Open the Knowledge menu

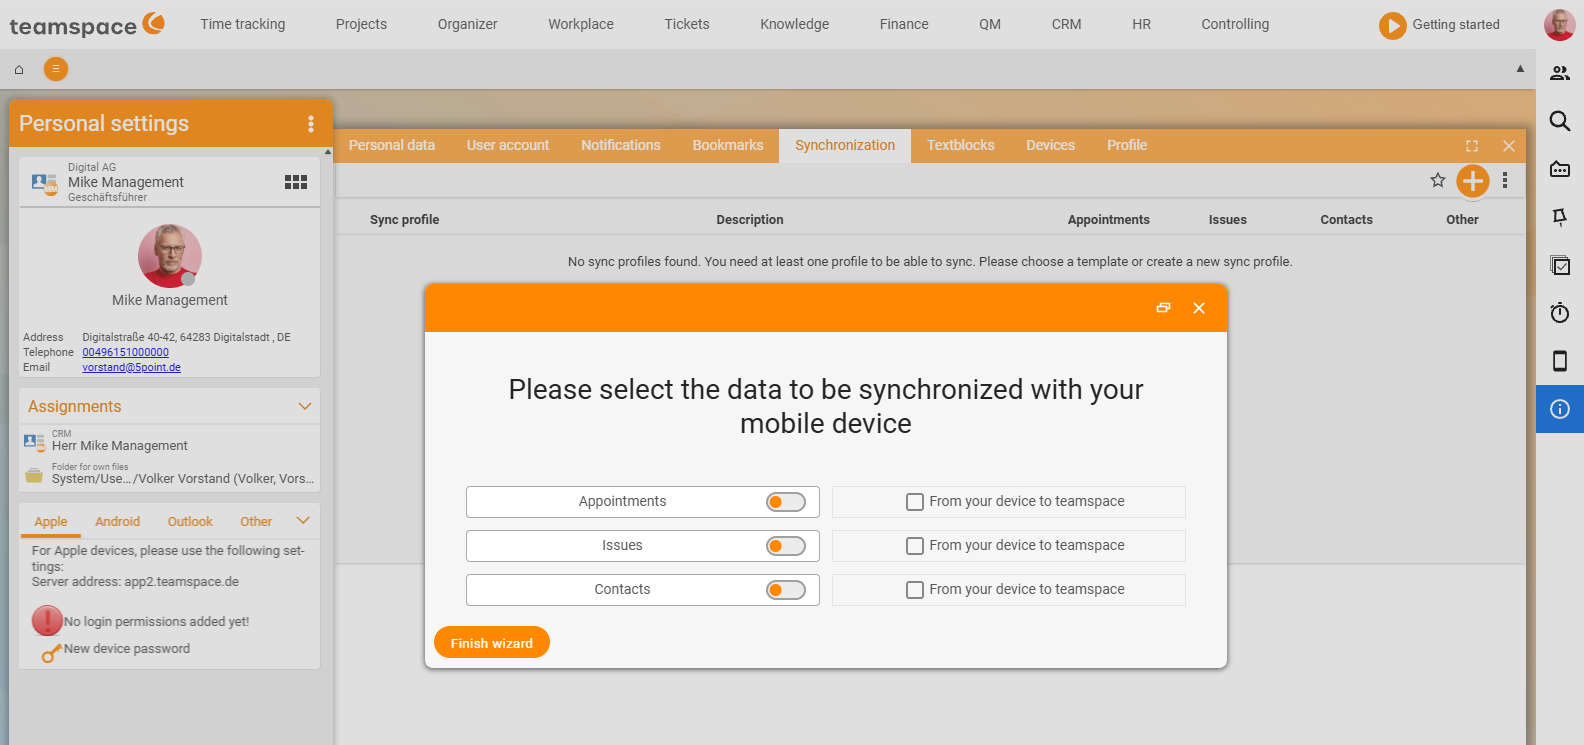(794, 24)
